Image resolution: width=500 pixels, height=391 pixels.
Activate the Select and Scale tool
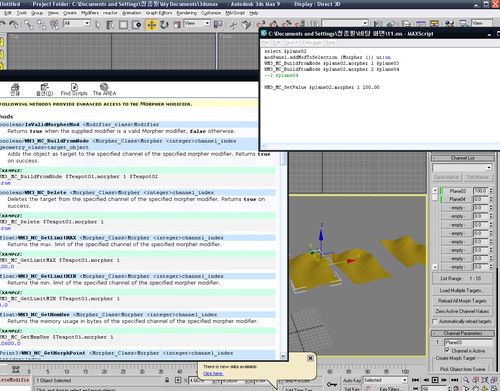177,25
